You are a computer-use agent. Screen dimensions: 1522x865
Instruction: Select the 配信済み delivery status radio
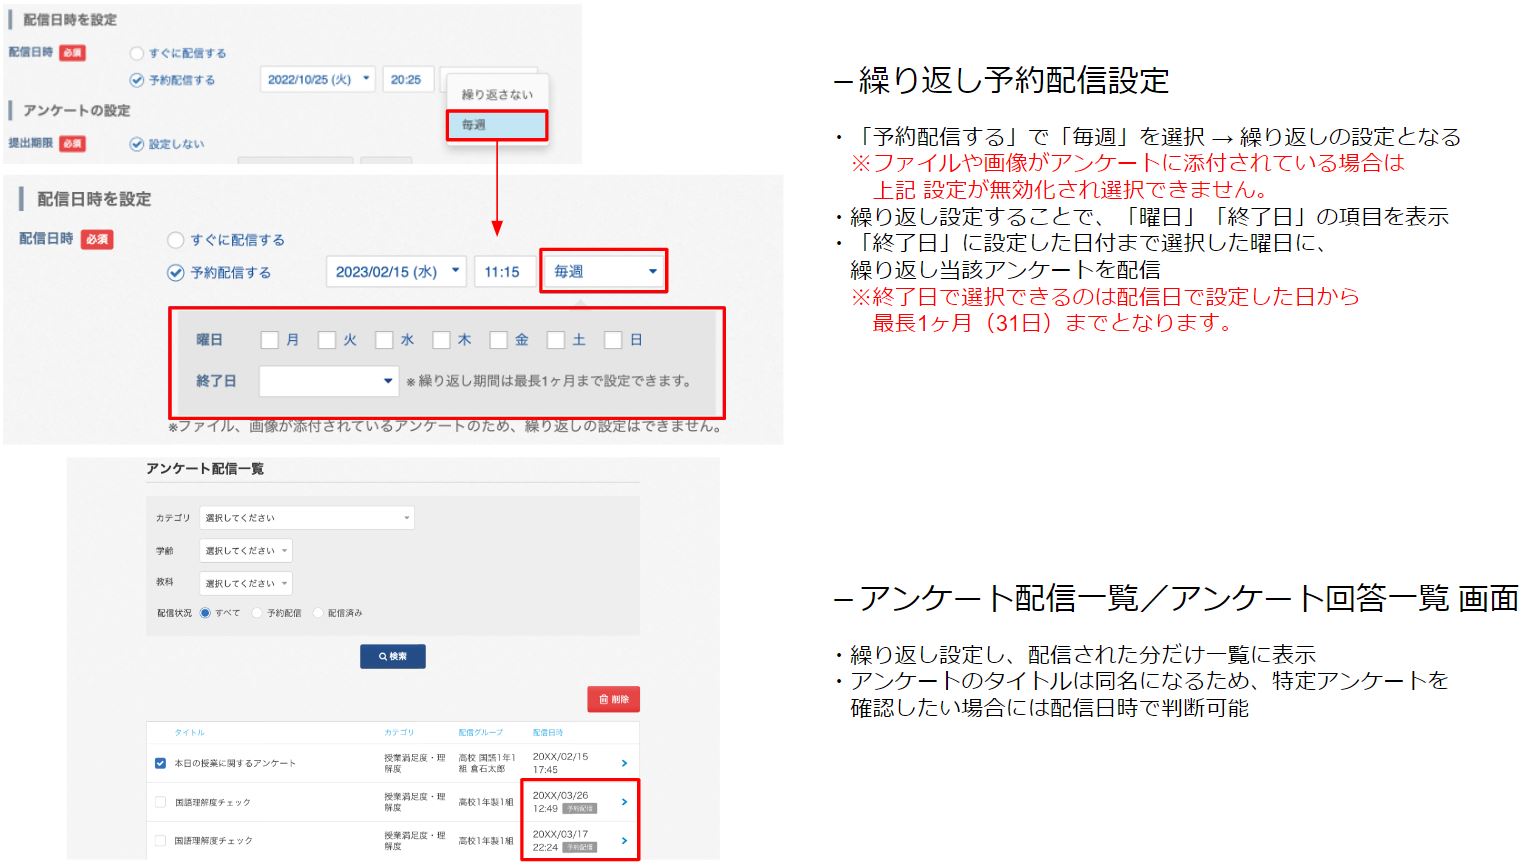pyautogui.click(x=318, y=613)
